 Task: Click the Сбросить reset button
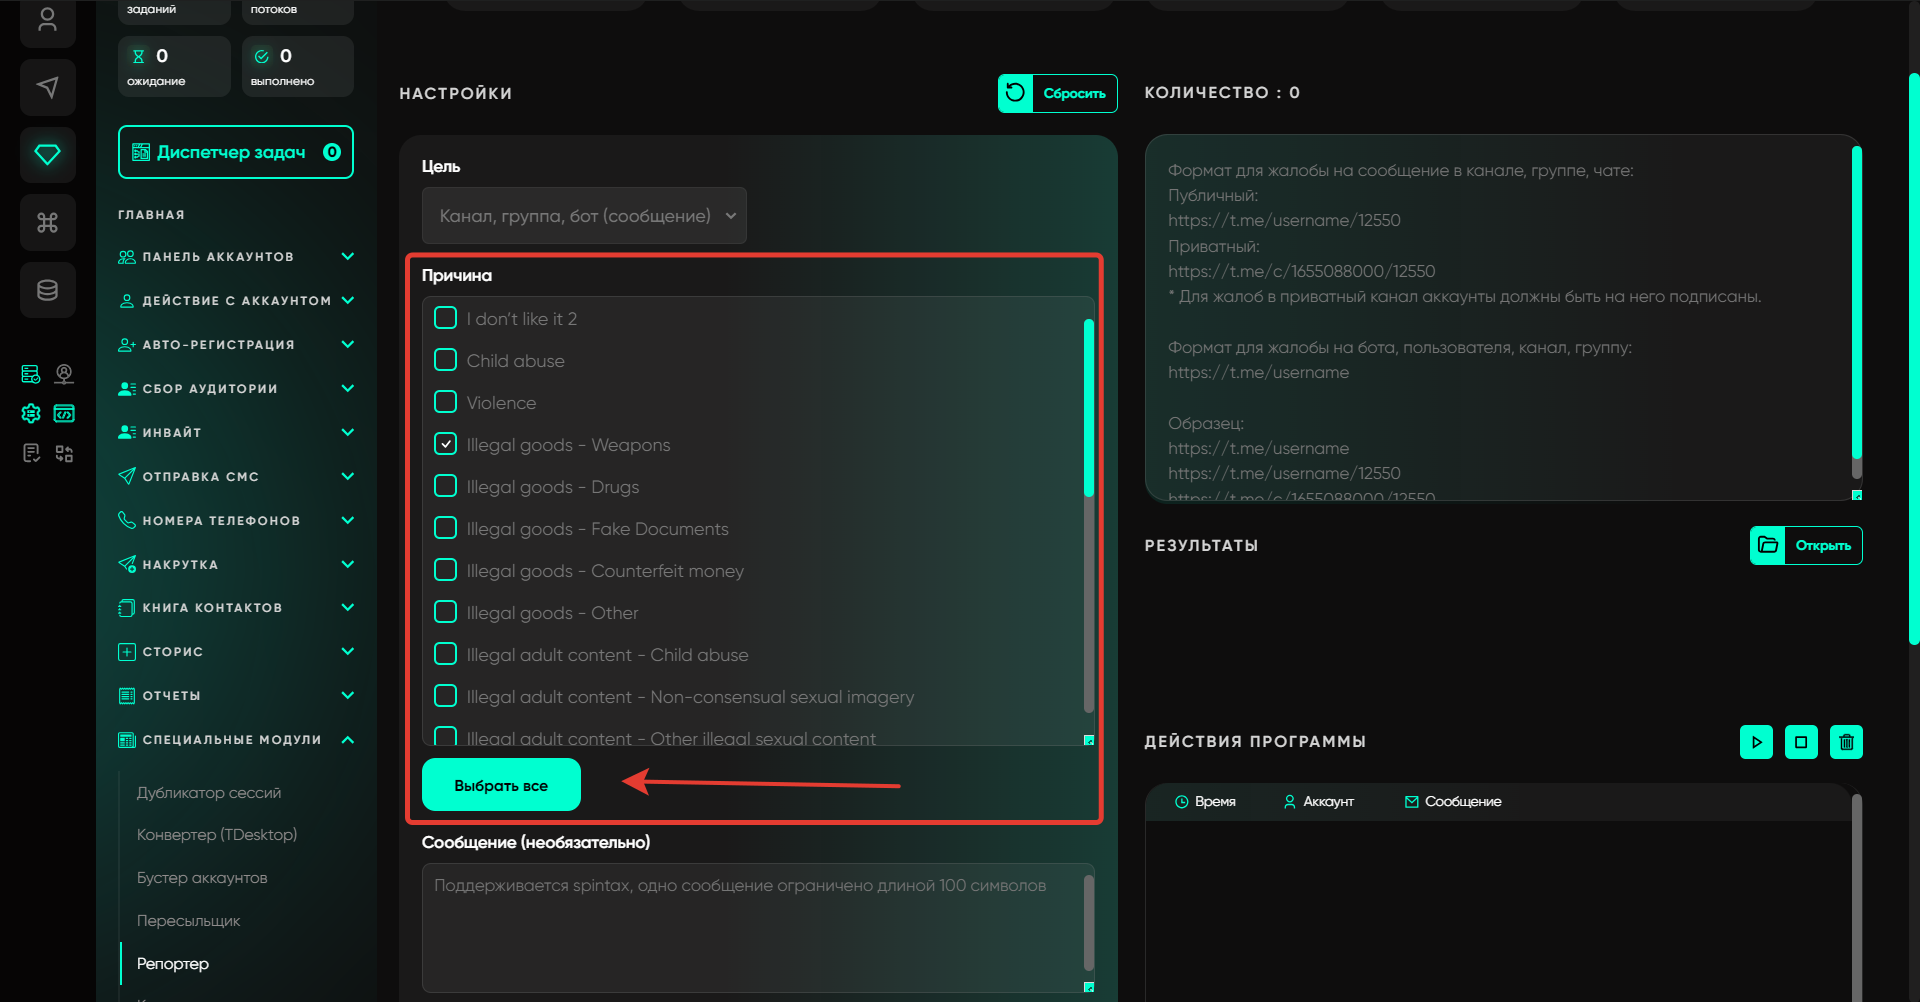(x=1057, y=93)
